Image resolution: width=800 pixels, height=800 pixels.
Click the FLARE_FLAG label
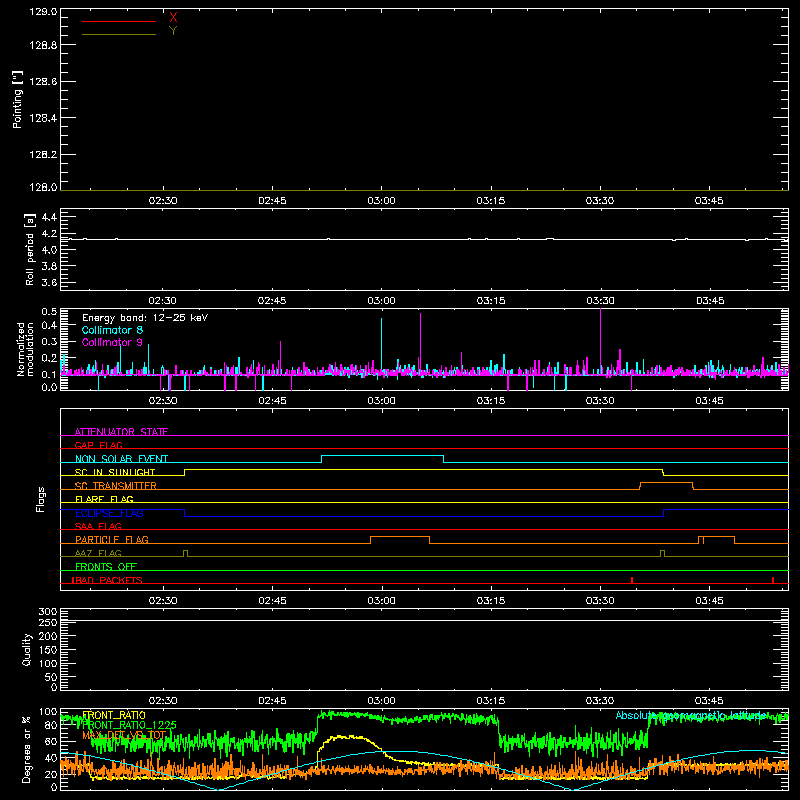click(x=104, y=499)
